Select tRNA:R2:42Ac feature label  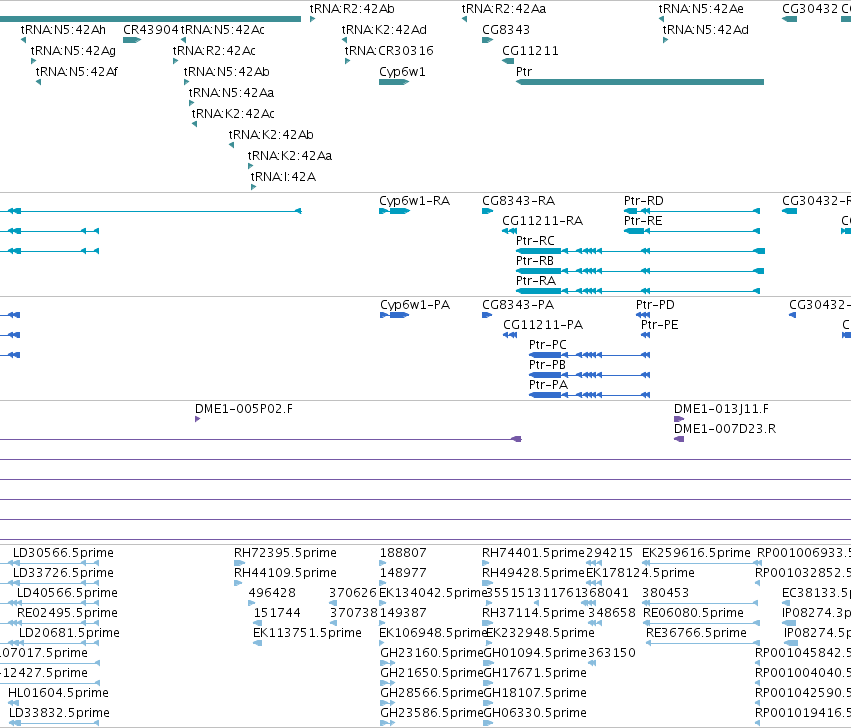click(214, 50)
